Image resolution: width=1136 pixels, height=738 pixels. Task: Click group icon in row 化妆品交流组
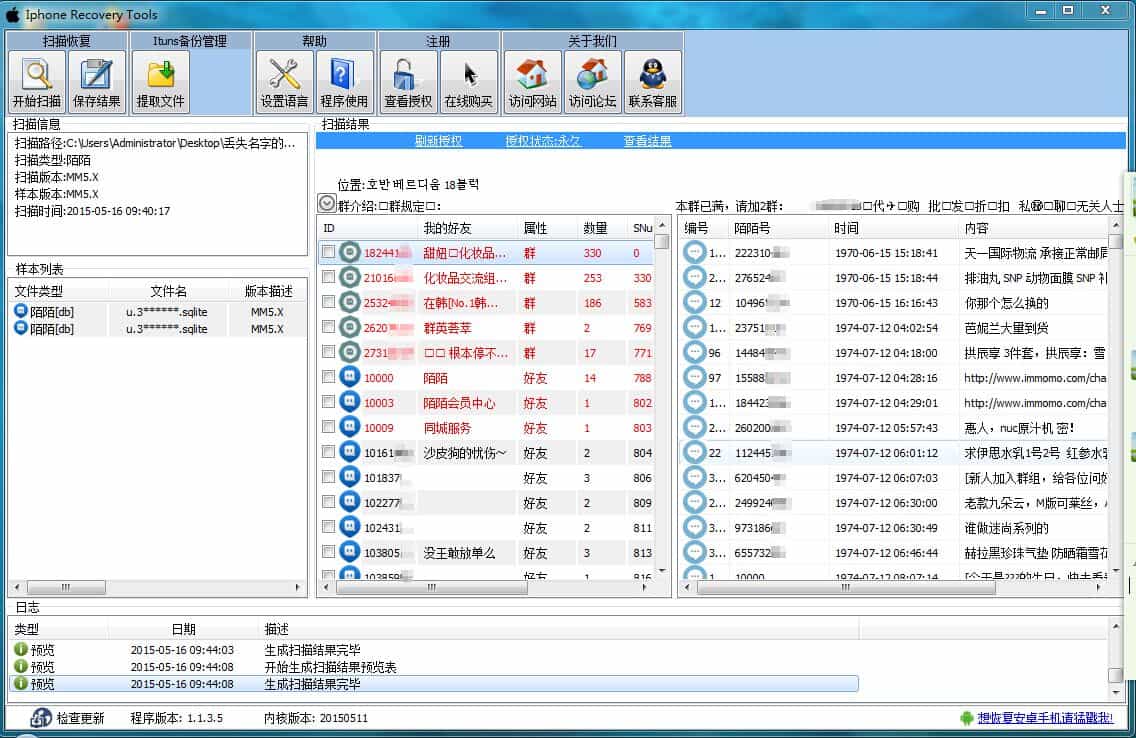point(350,277)
